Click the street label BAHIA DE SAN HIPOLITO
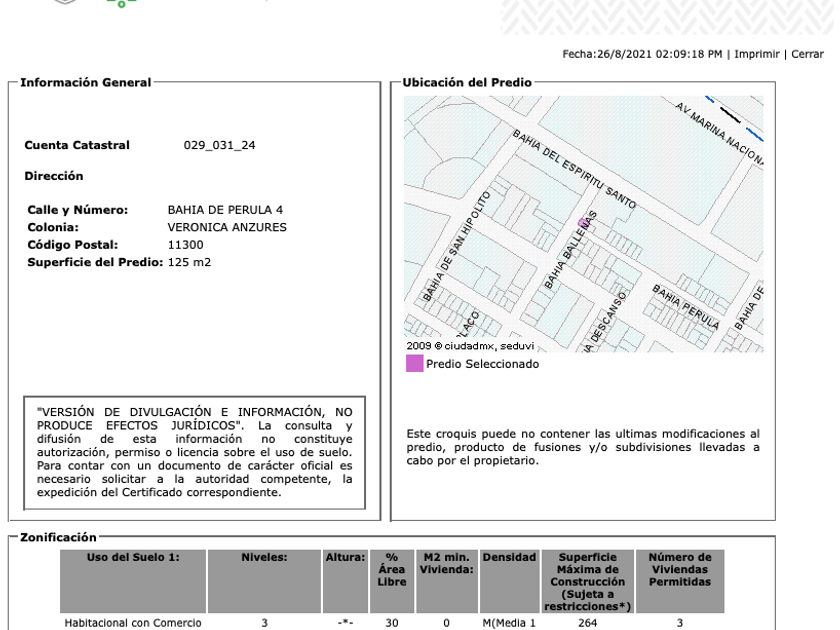The width and height of the screenshot is (840, 630). point(456,246)
